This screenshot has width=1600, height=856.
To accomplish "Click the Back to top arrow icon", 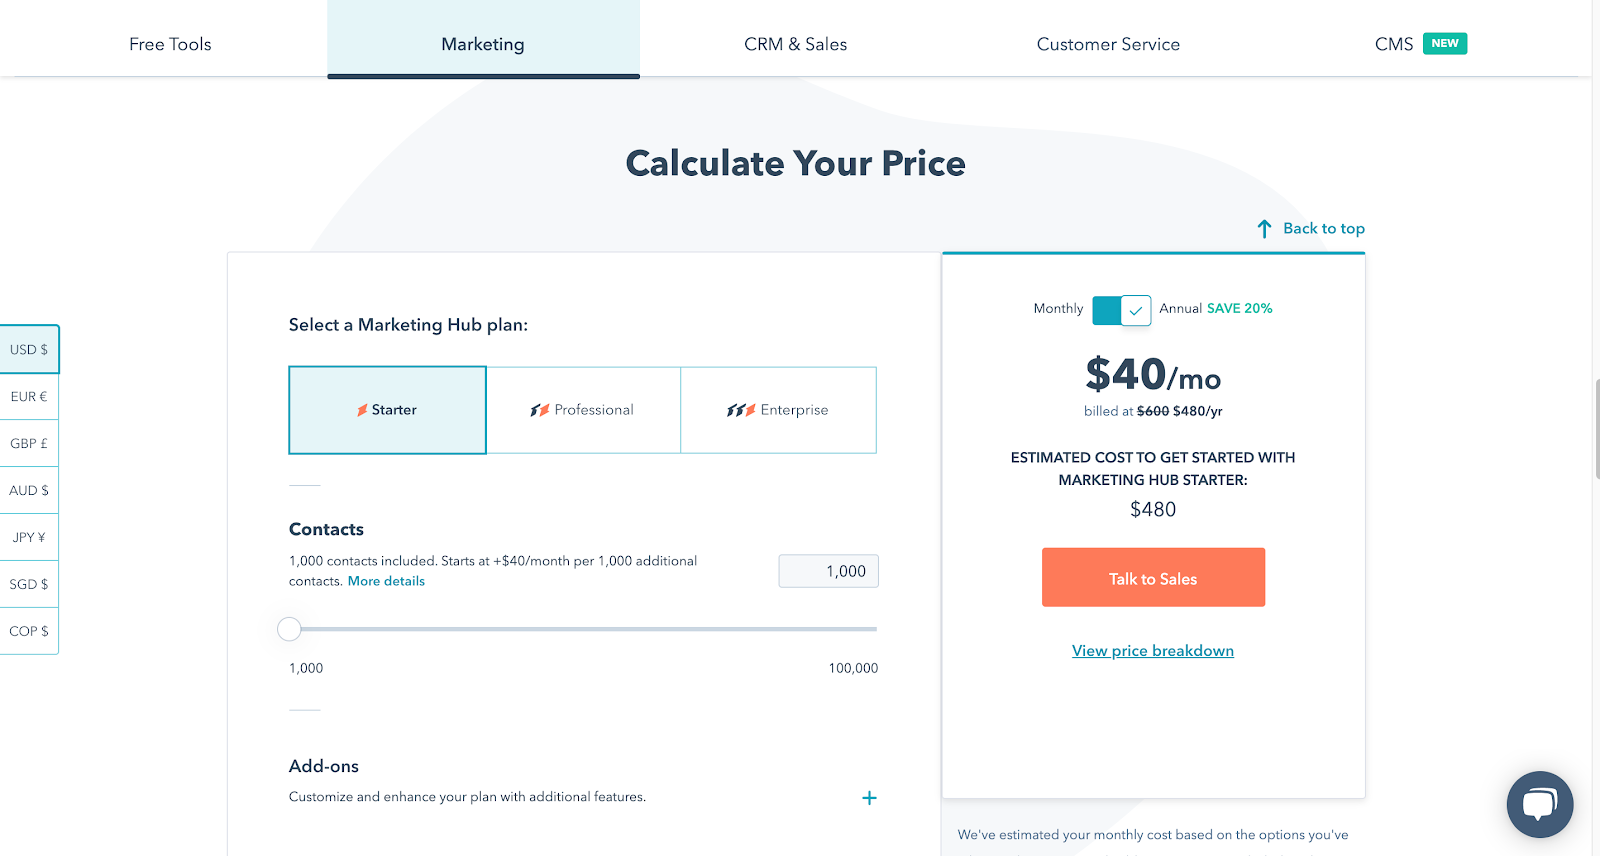I will coord(1264,229).
